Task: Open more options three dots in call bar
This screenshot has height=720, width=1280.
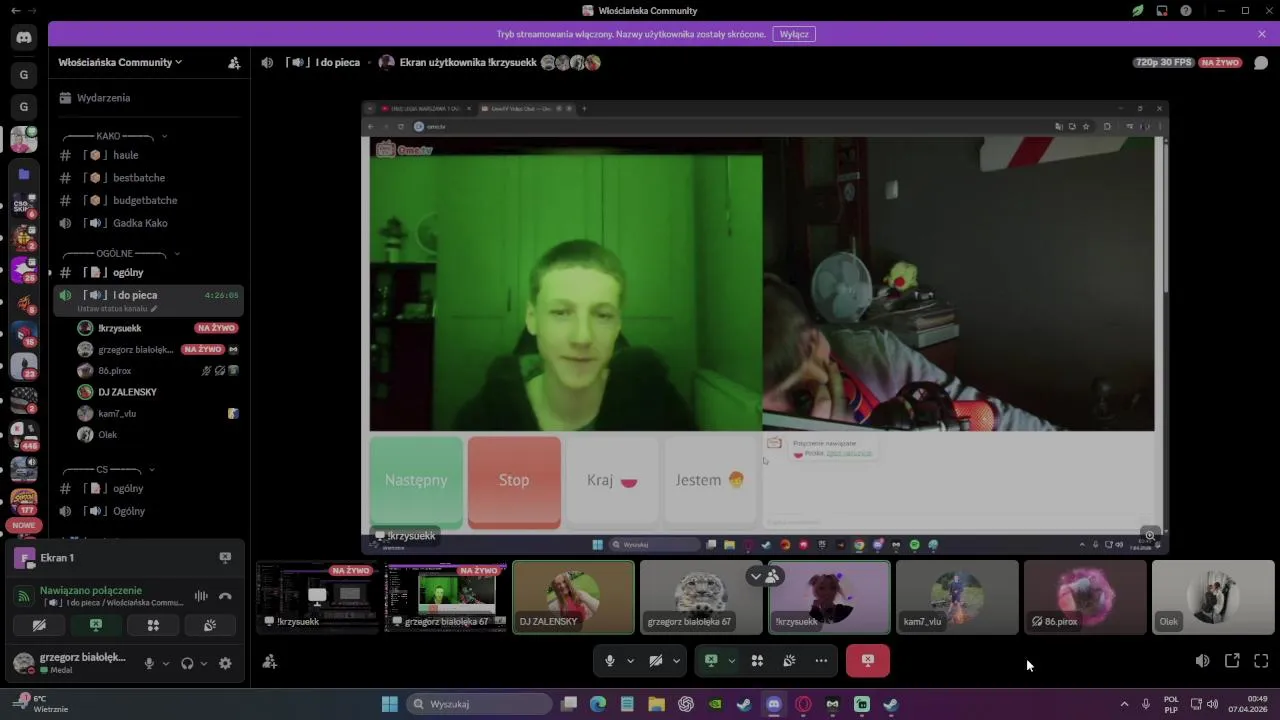Action: [x=821, y=661]
